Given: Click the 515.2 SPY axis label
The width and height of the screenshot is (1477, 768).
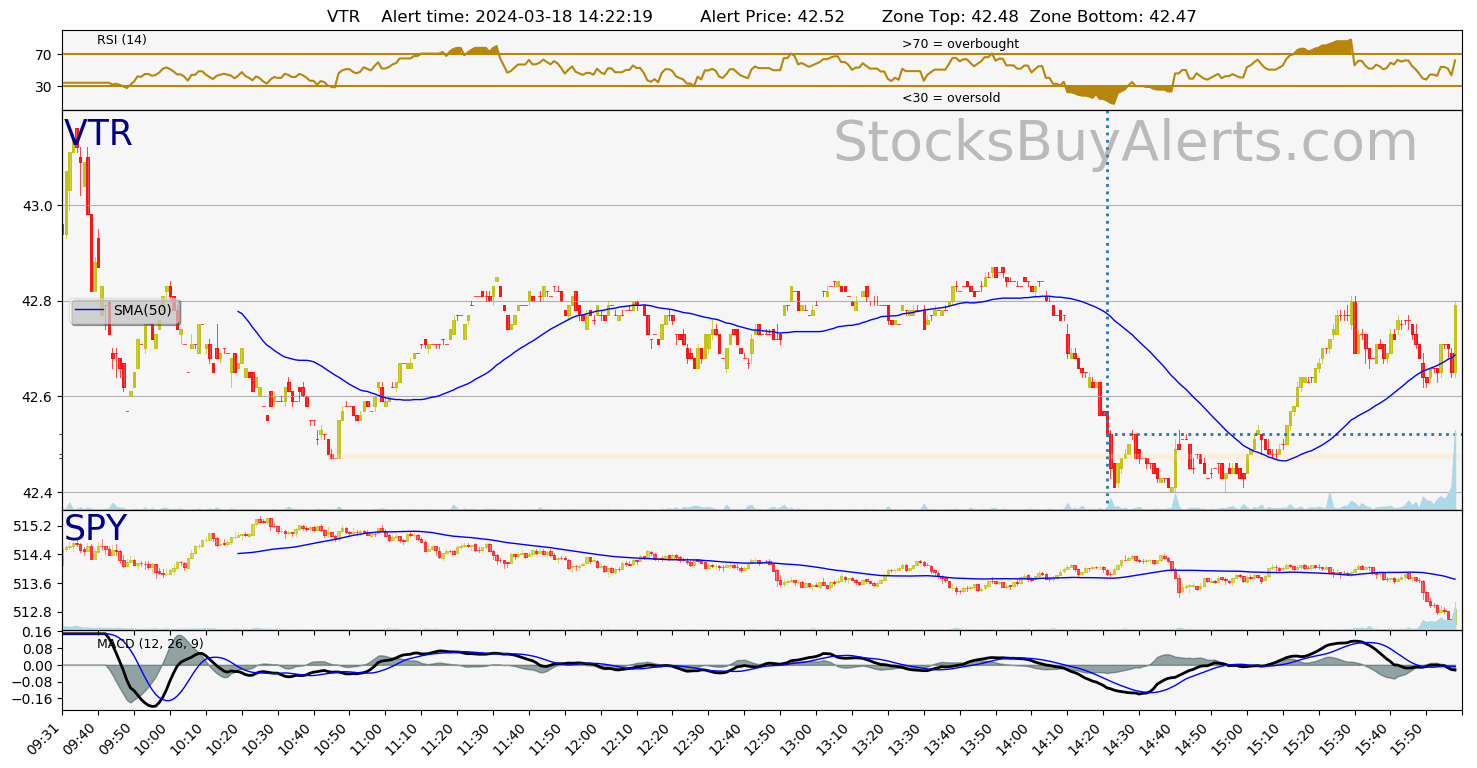Looking at the screenshot, I should [35, 526].
